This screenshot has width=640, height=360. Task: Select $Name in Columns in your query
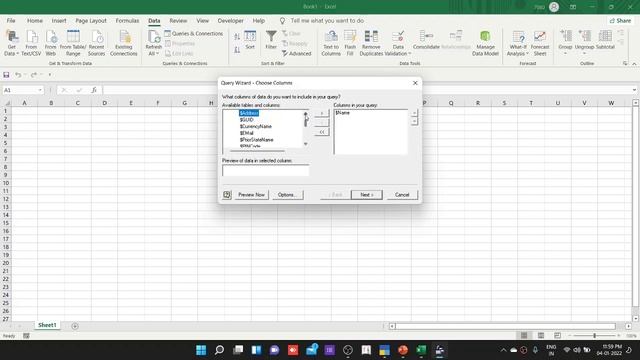(342, 113)
